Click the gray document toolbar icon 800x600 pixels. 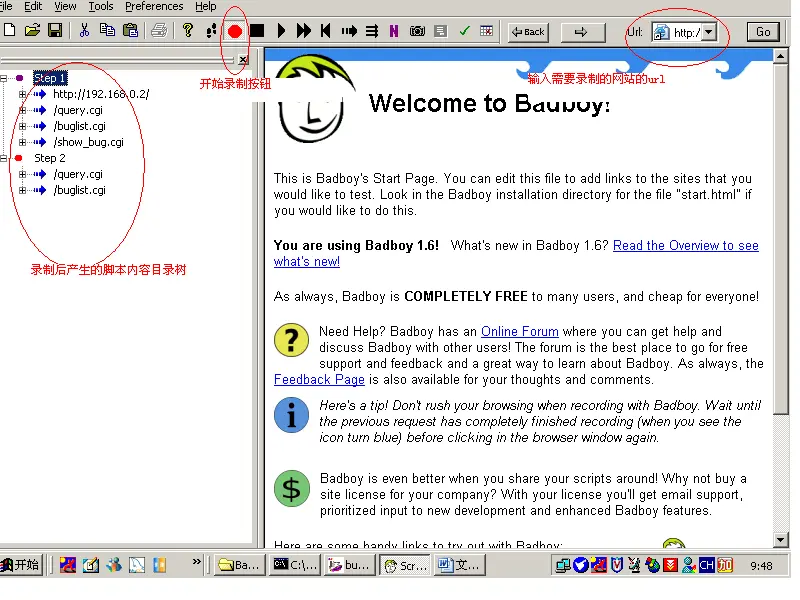(440, 32)
